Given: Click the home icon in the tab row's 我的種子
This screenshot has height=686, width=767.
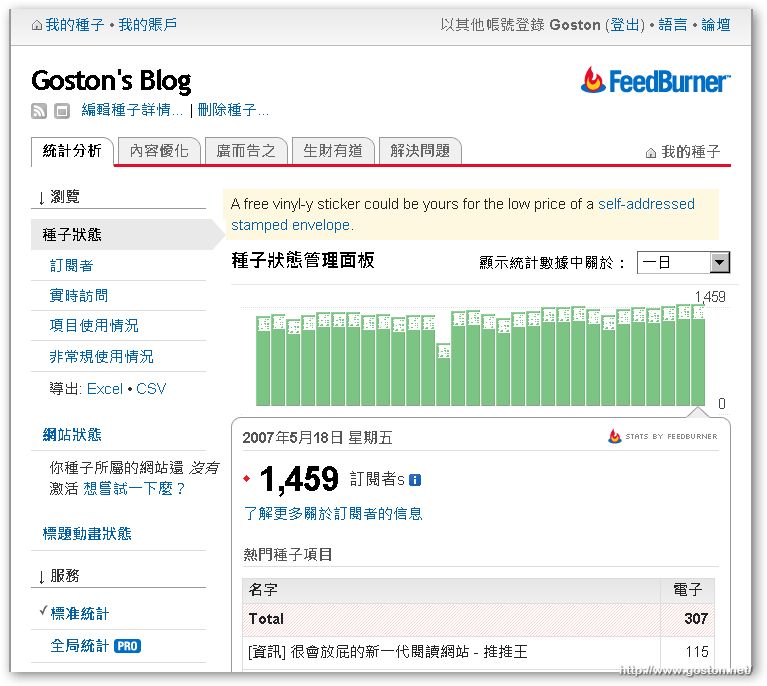Looking at the screenshot, I should pyautogui.click(x=650, y=153).
